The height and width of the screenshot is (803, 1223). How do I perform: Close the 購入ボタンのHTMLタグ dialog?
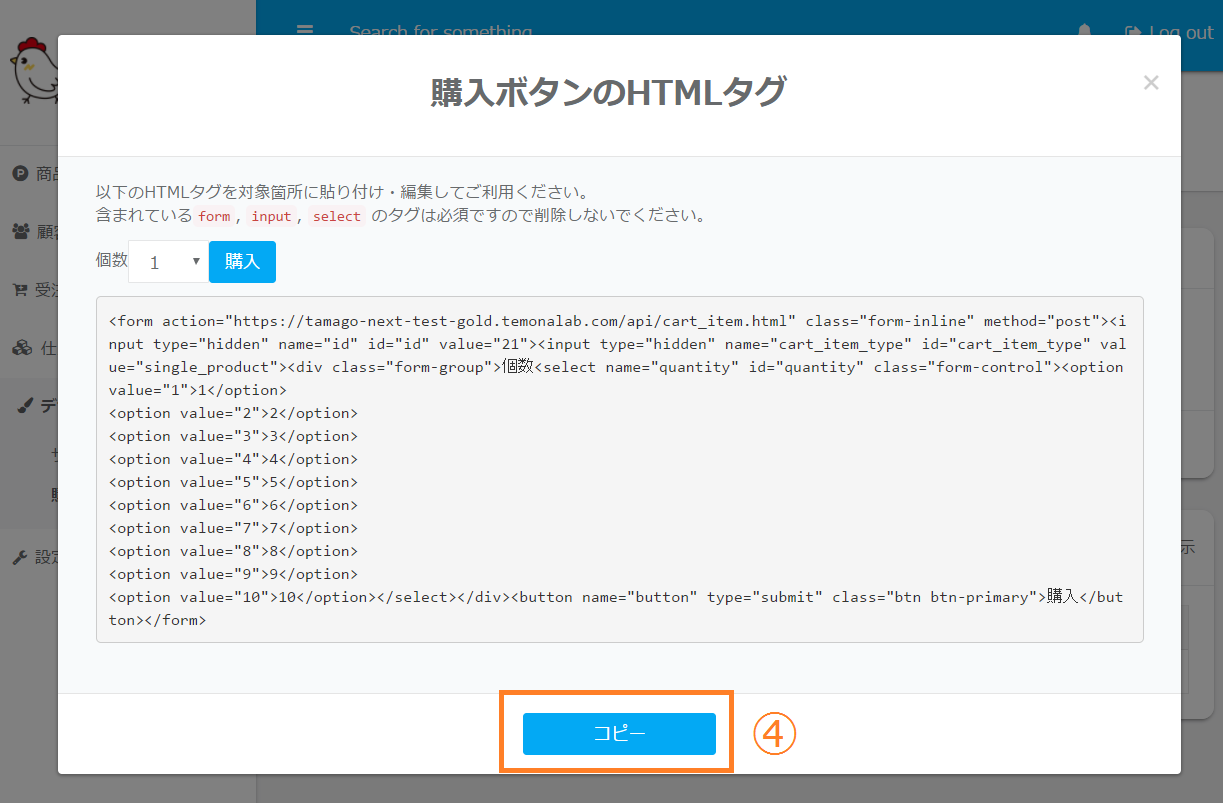1151,83
